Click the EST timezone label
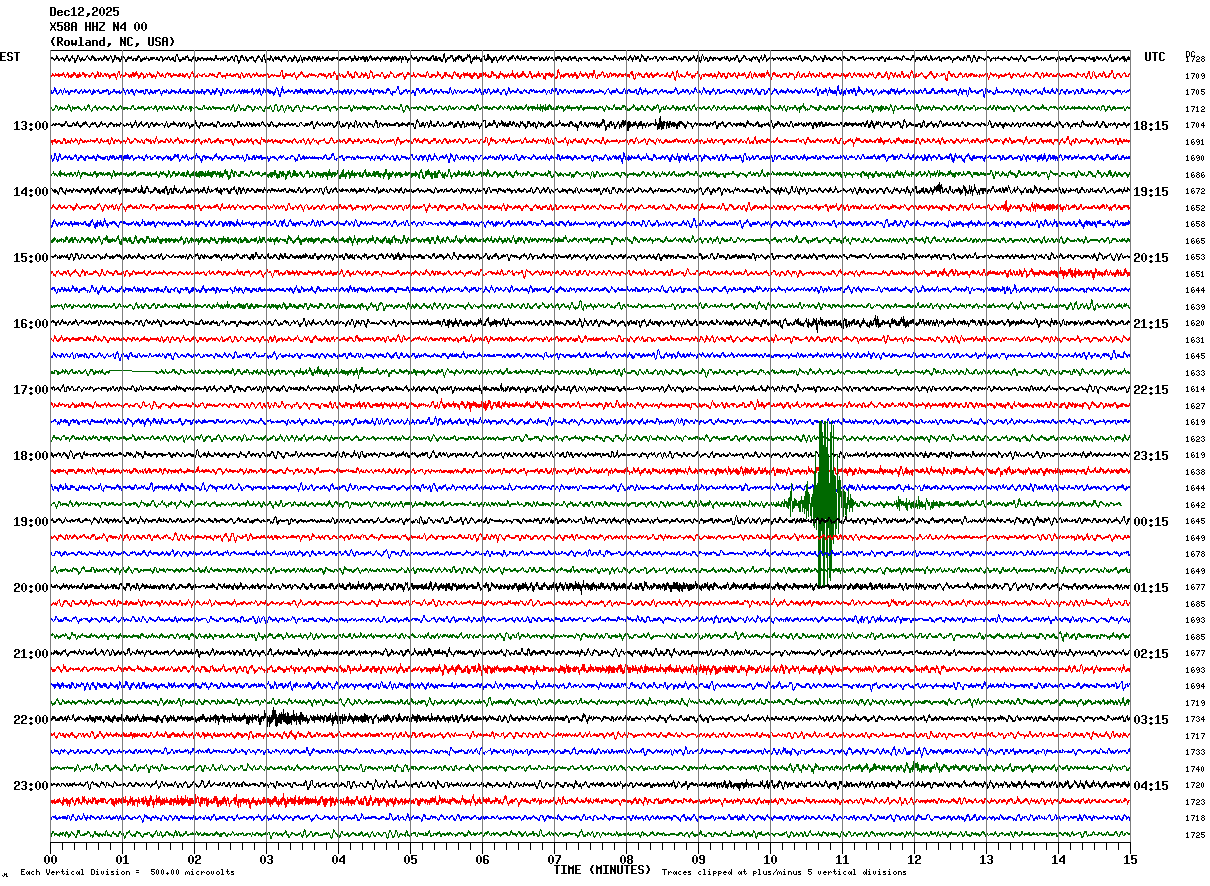This screenshot has height=886, width=1210. coord(10,57)
